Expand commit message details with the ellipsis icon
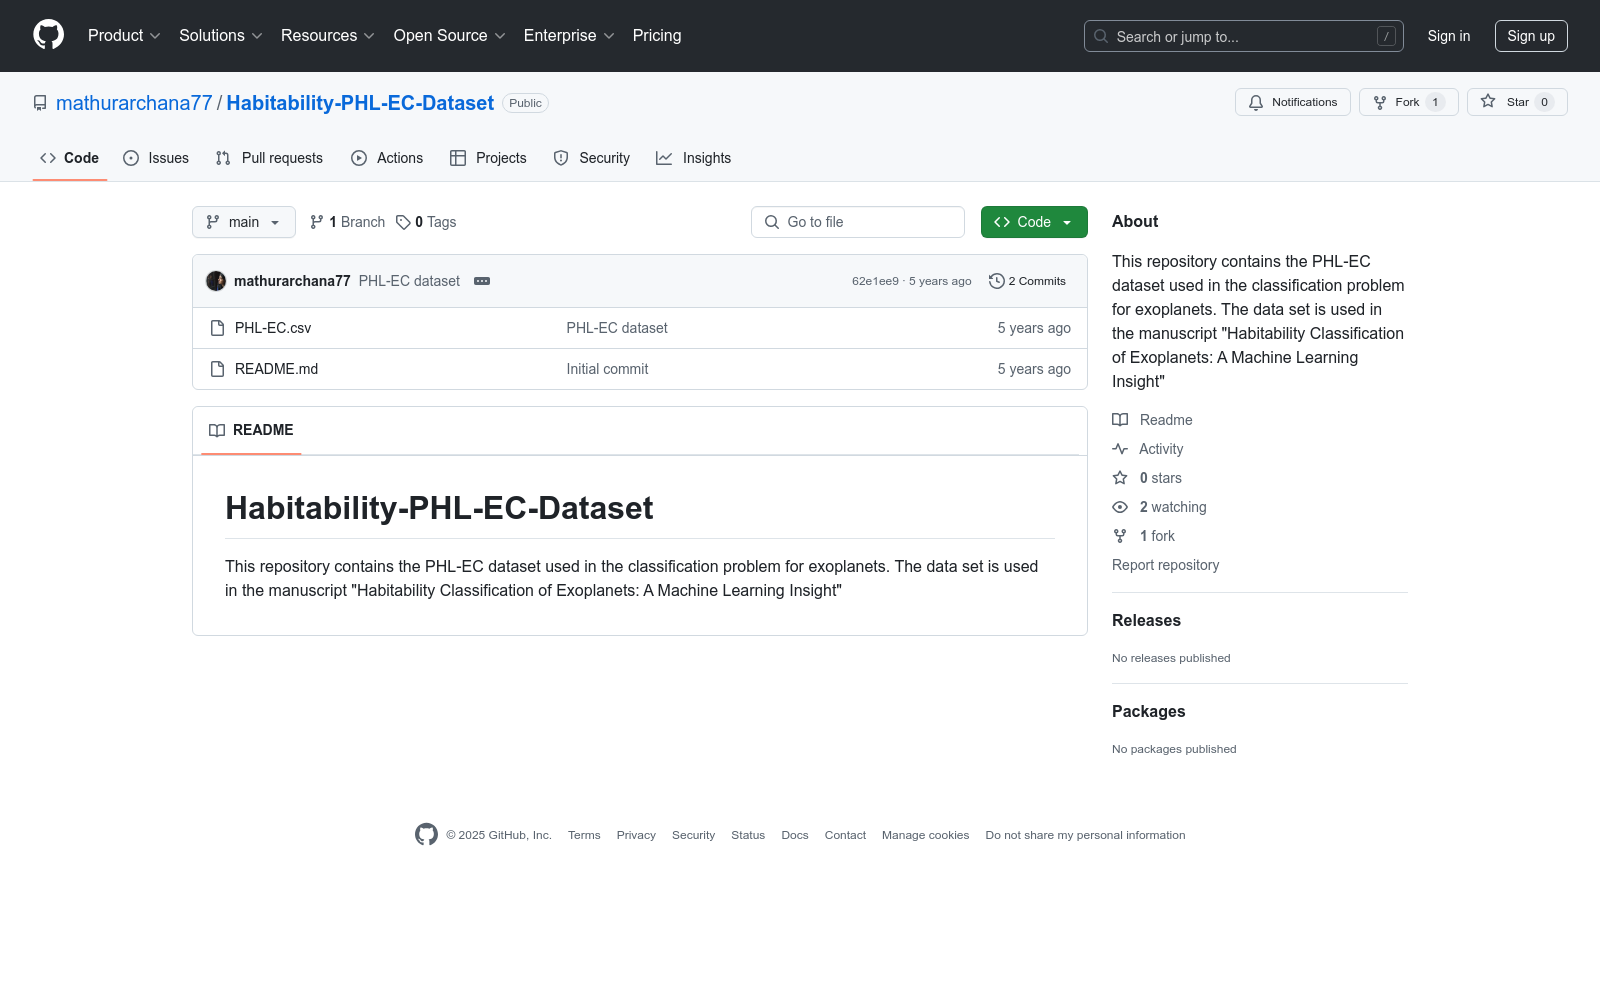 [482, 281]
